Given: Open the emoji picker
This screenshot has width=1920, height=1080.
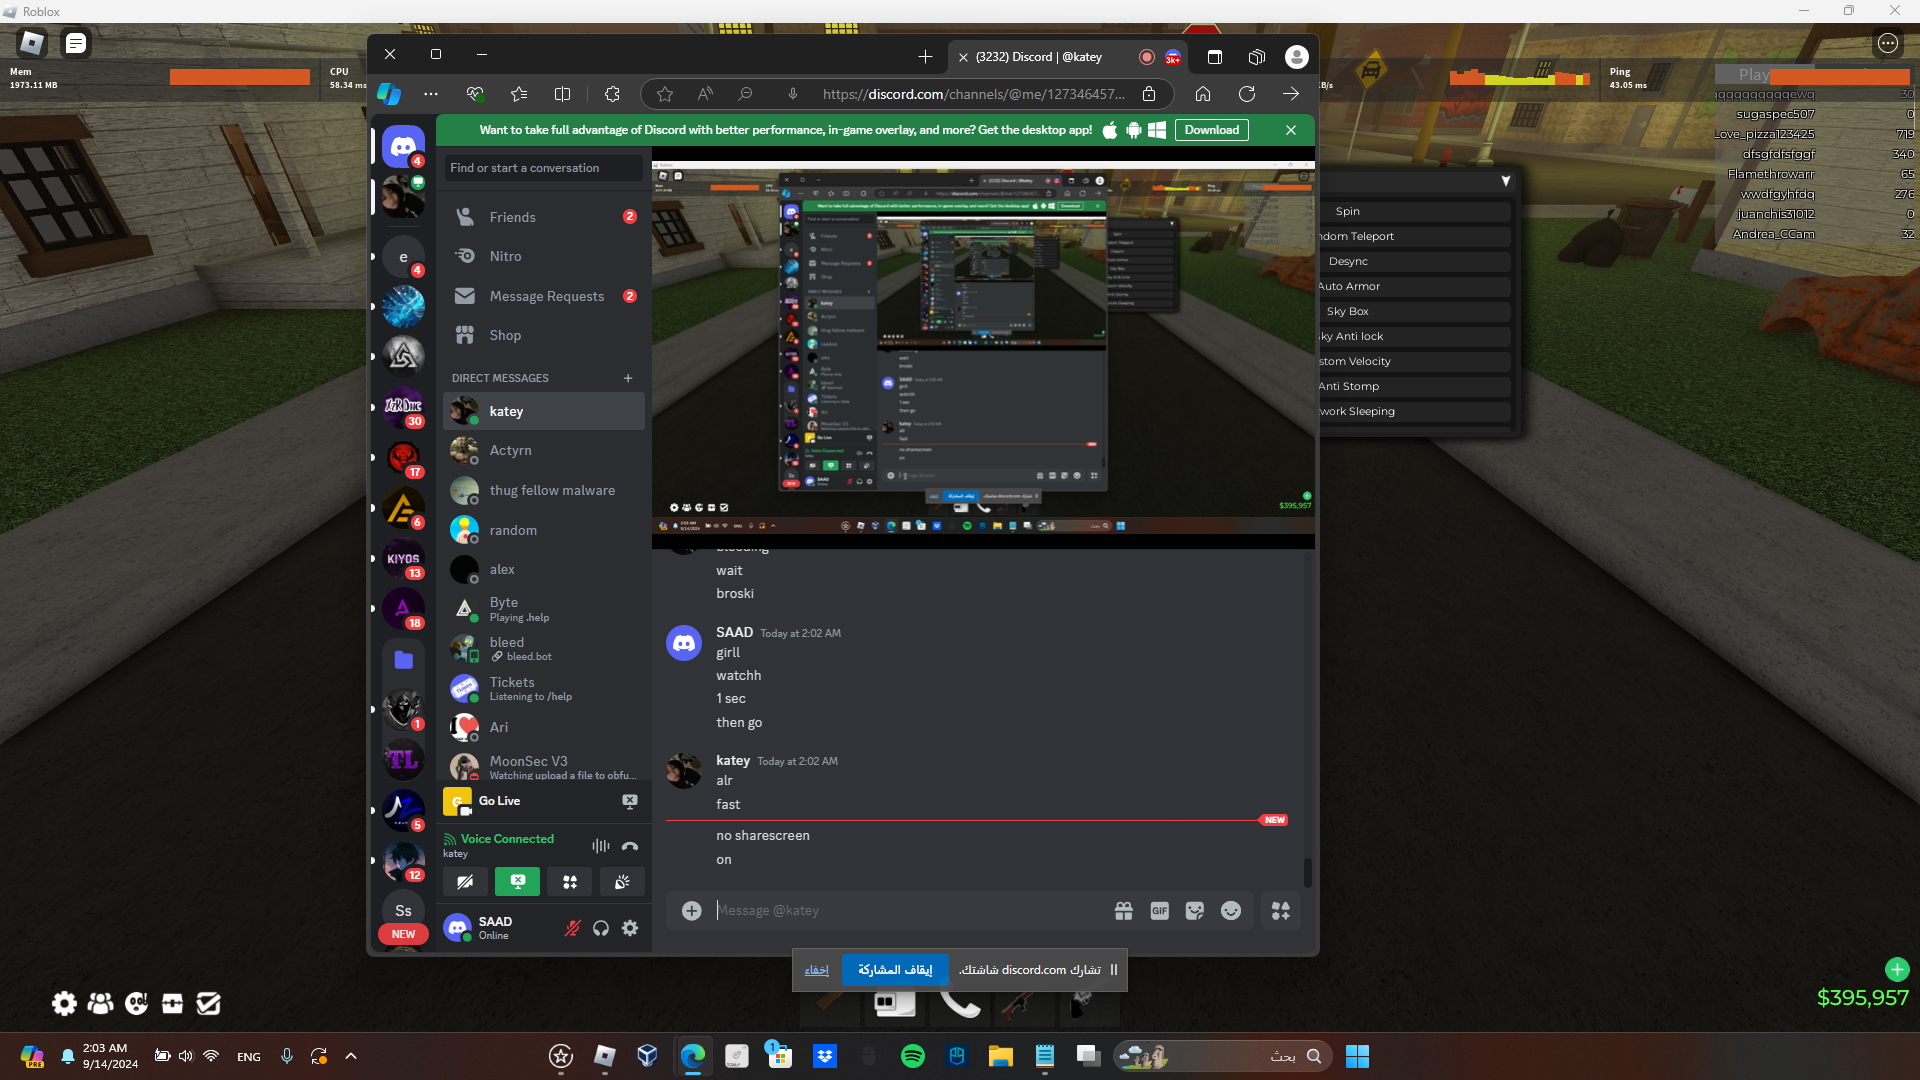Looking at the screenshot, I should coord(1231,910).
